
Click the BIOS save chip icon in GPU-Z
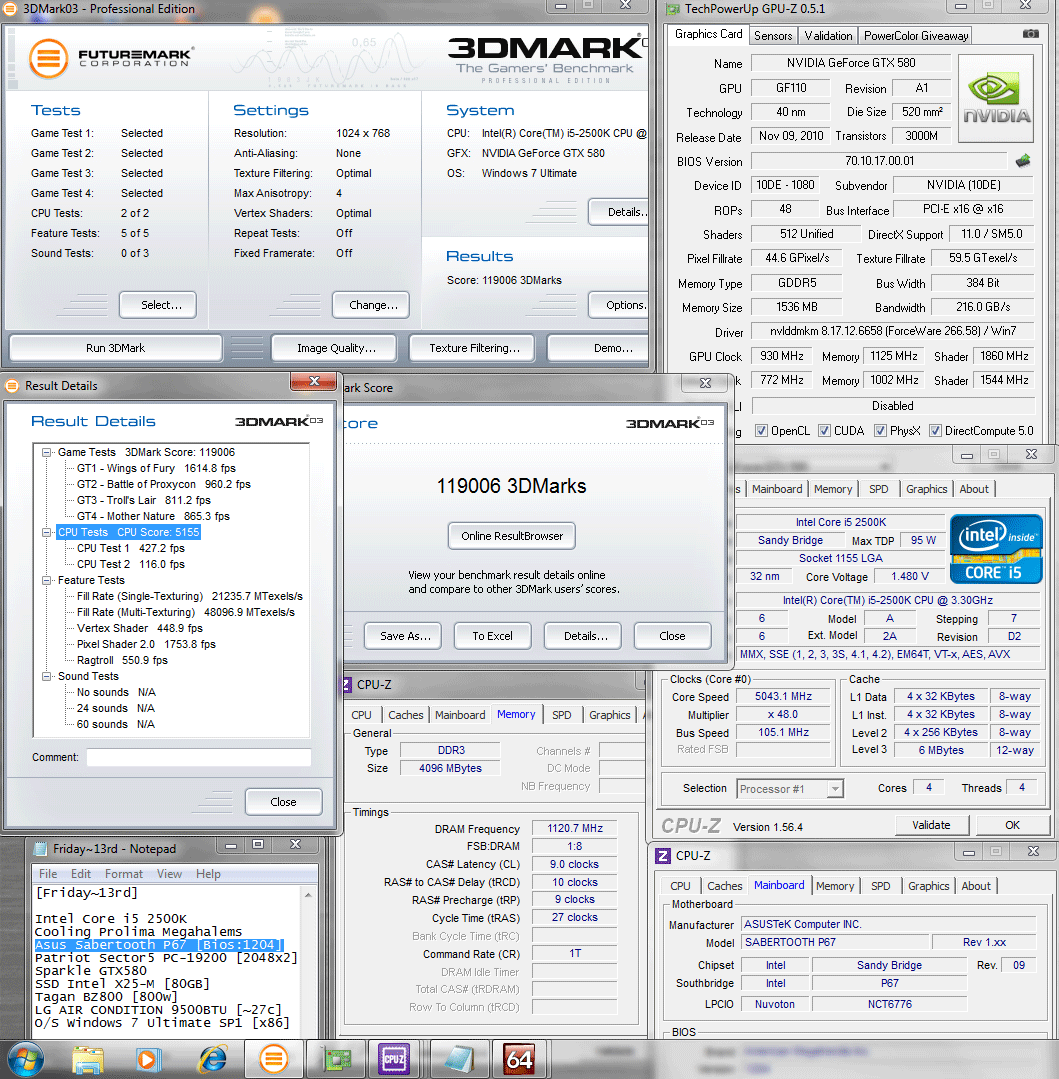(1023, 161)
